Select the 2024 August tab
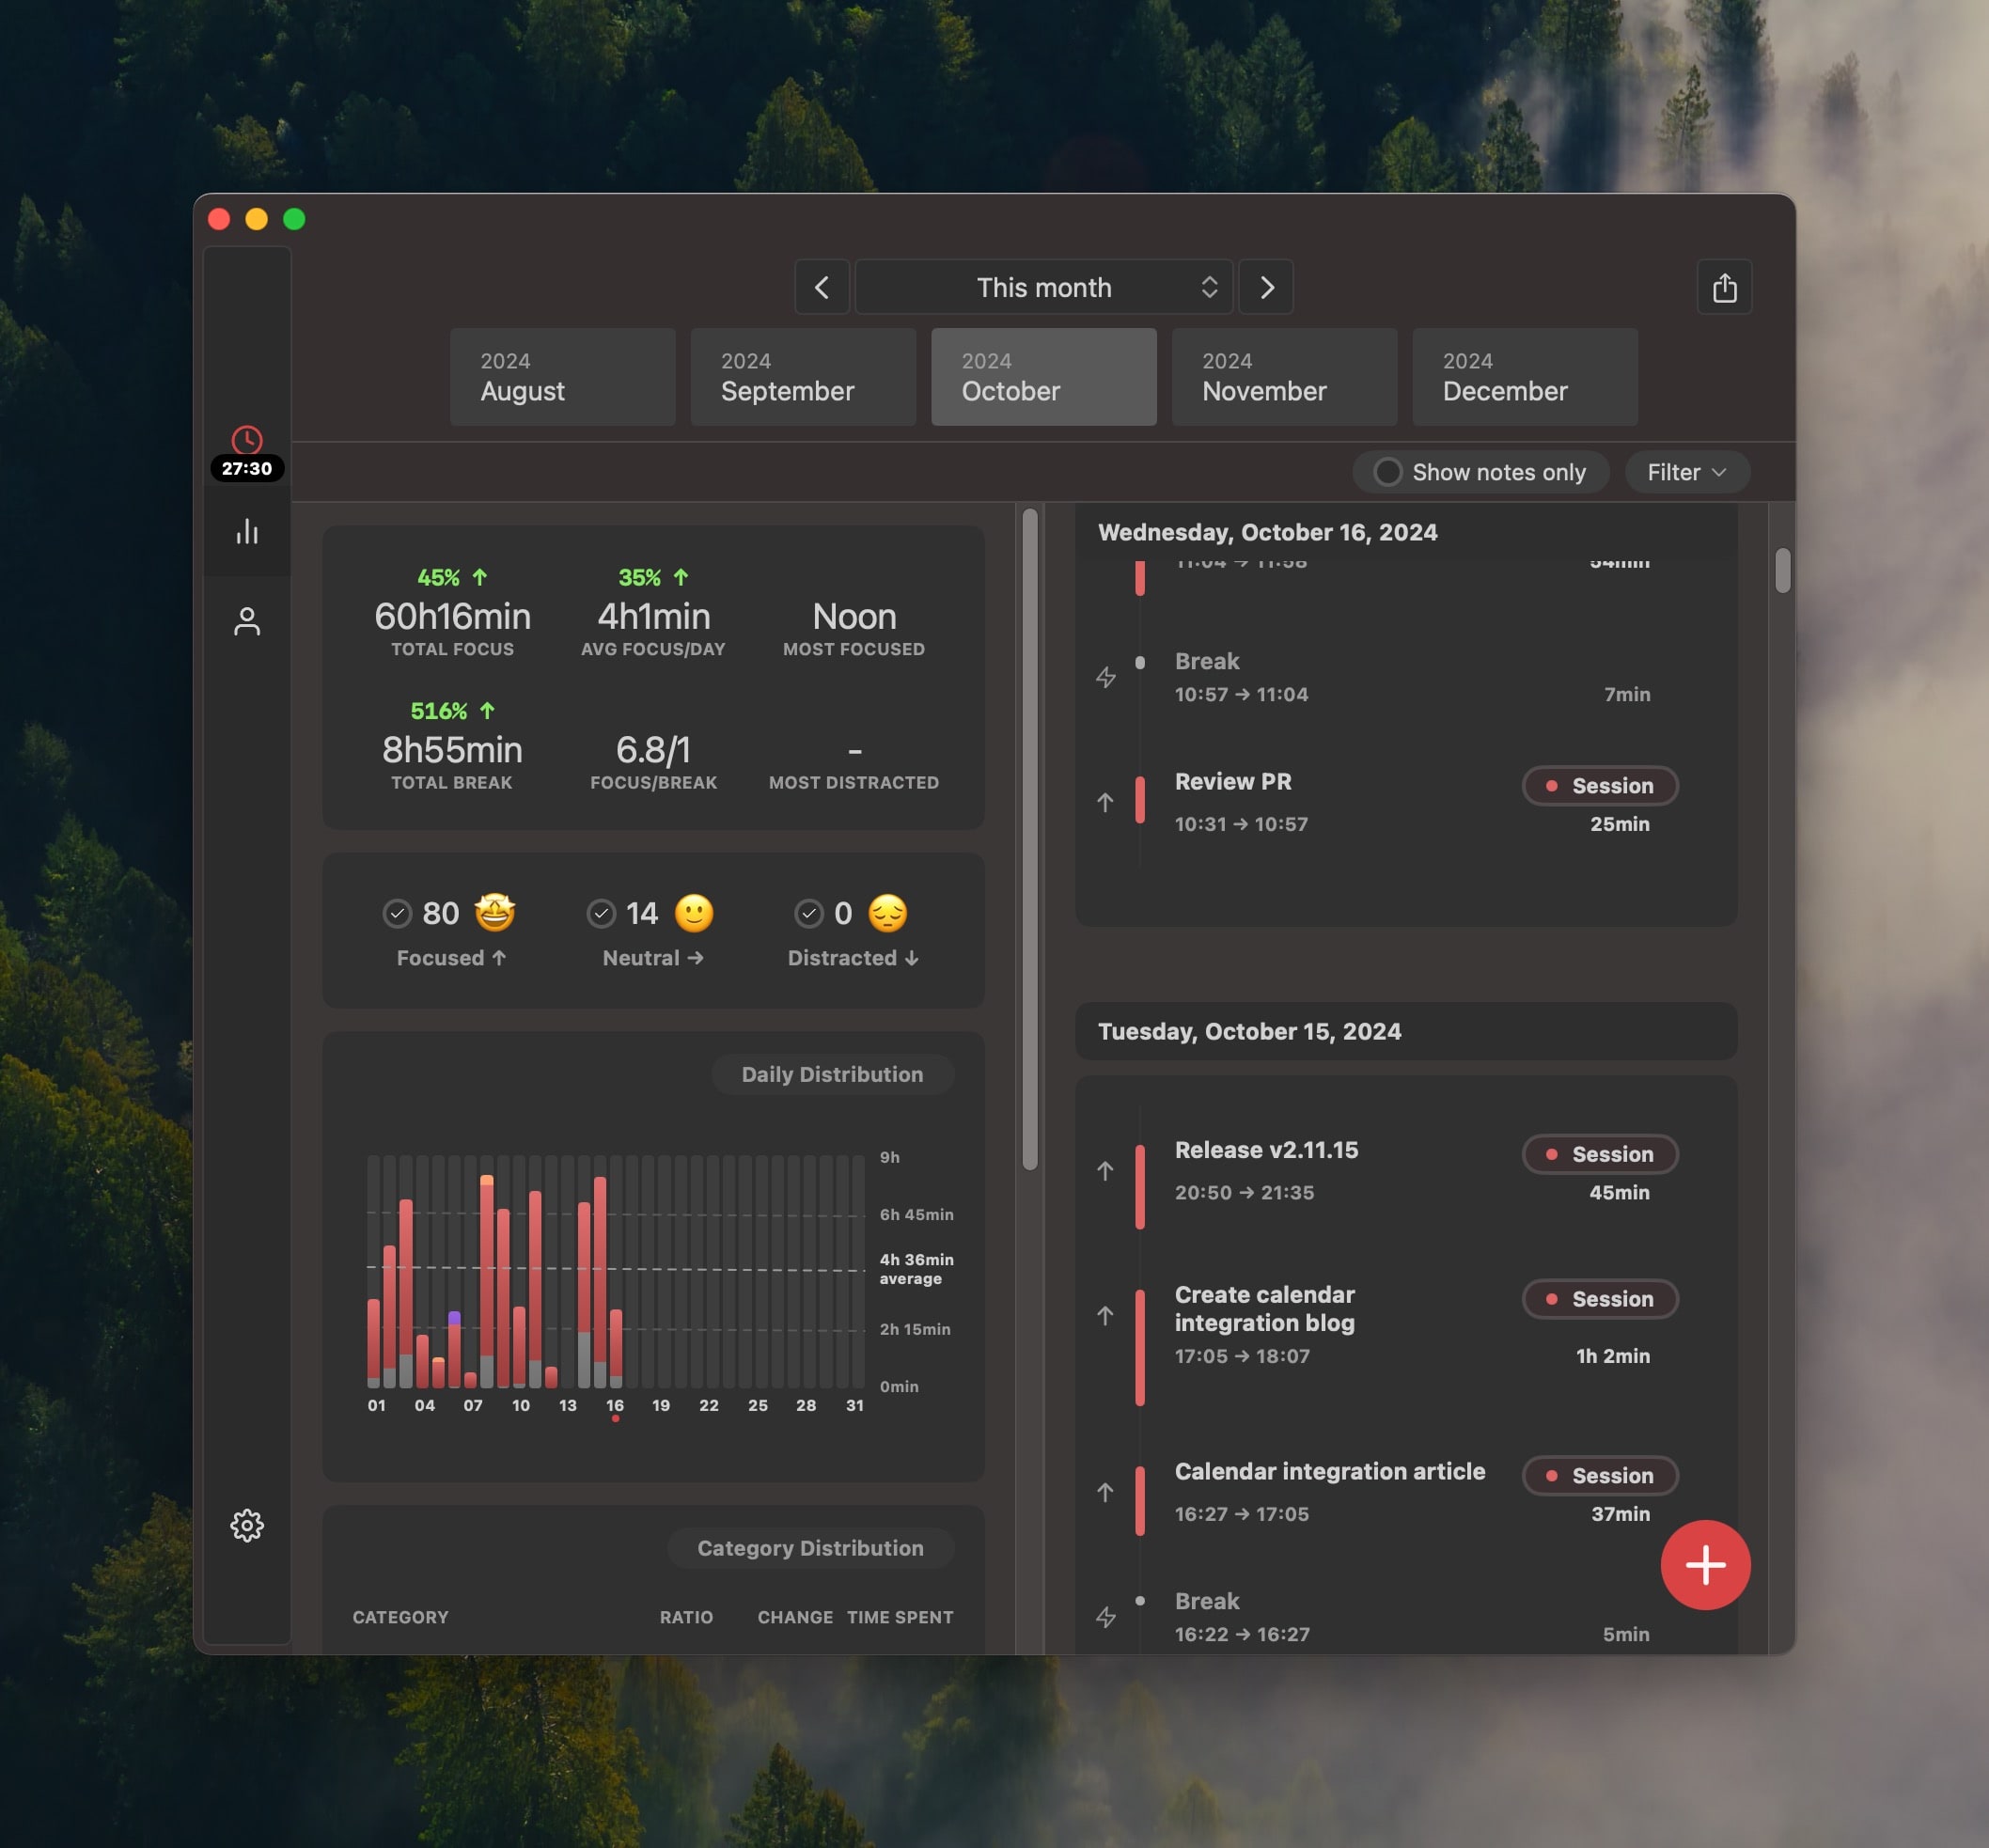1989x1848 pixels. (562, 377)
